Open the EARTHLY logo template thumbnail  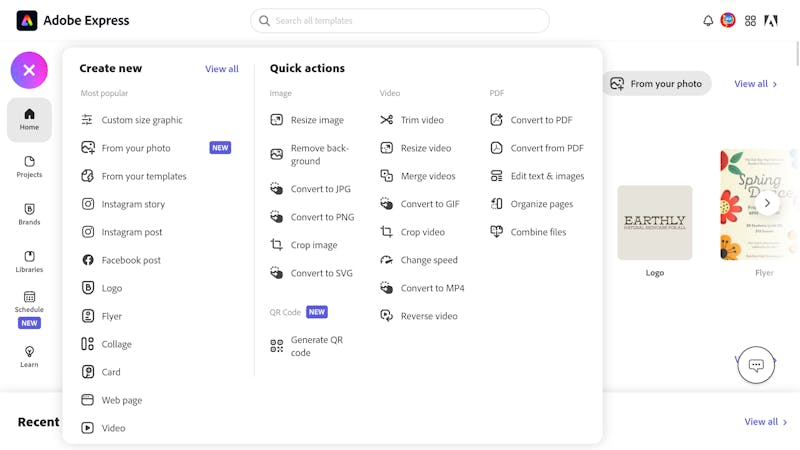click(655, 223)
